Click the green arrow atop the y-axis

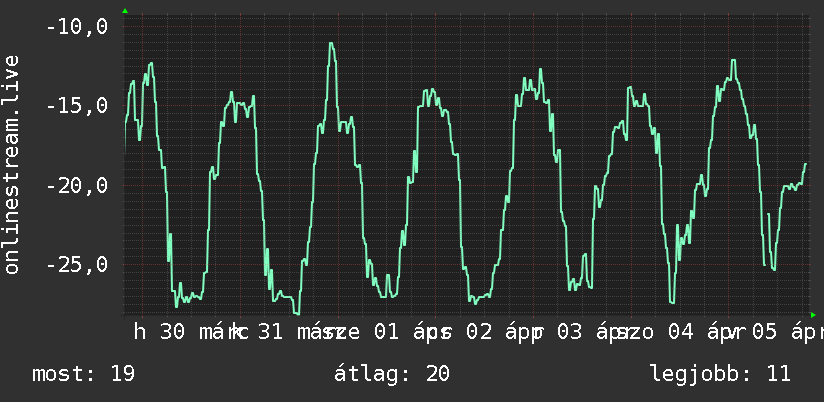click(125, 11)
